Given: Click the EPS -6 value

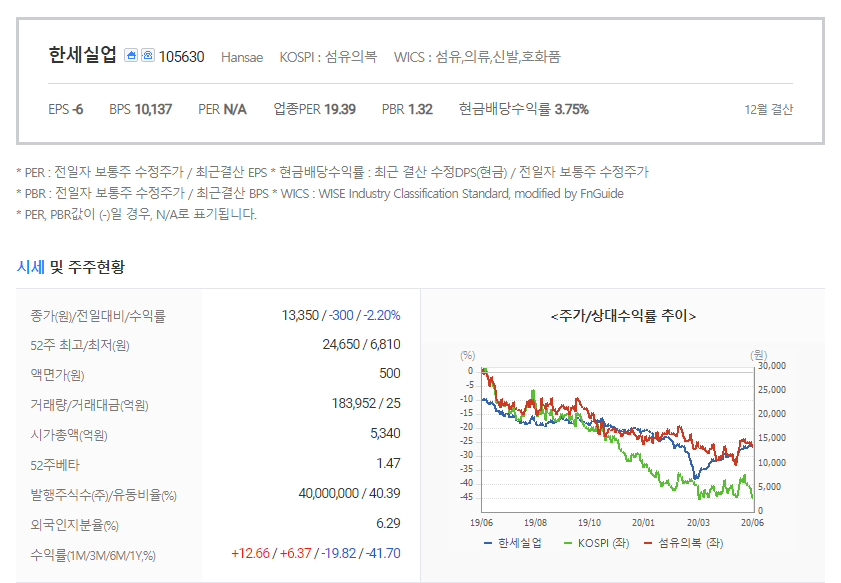Looking at the screenshot, I should coord(65,109).
